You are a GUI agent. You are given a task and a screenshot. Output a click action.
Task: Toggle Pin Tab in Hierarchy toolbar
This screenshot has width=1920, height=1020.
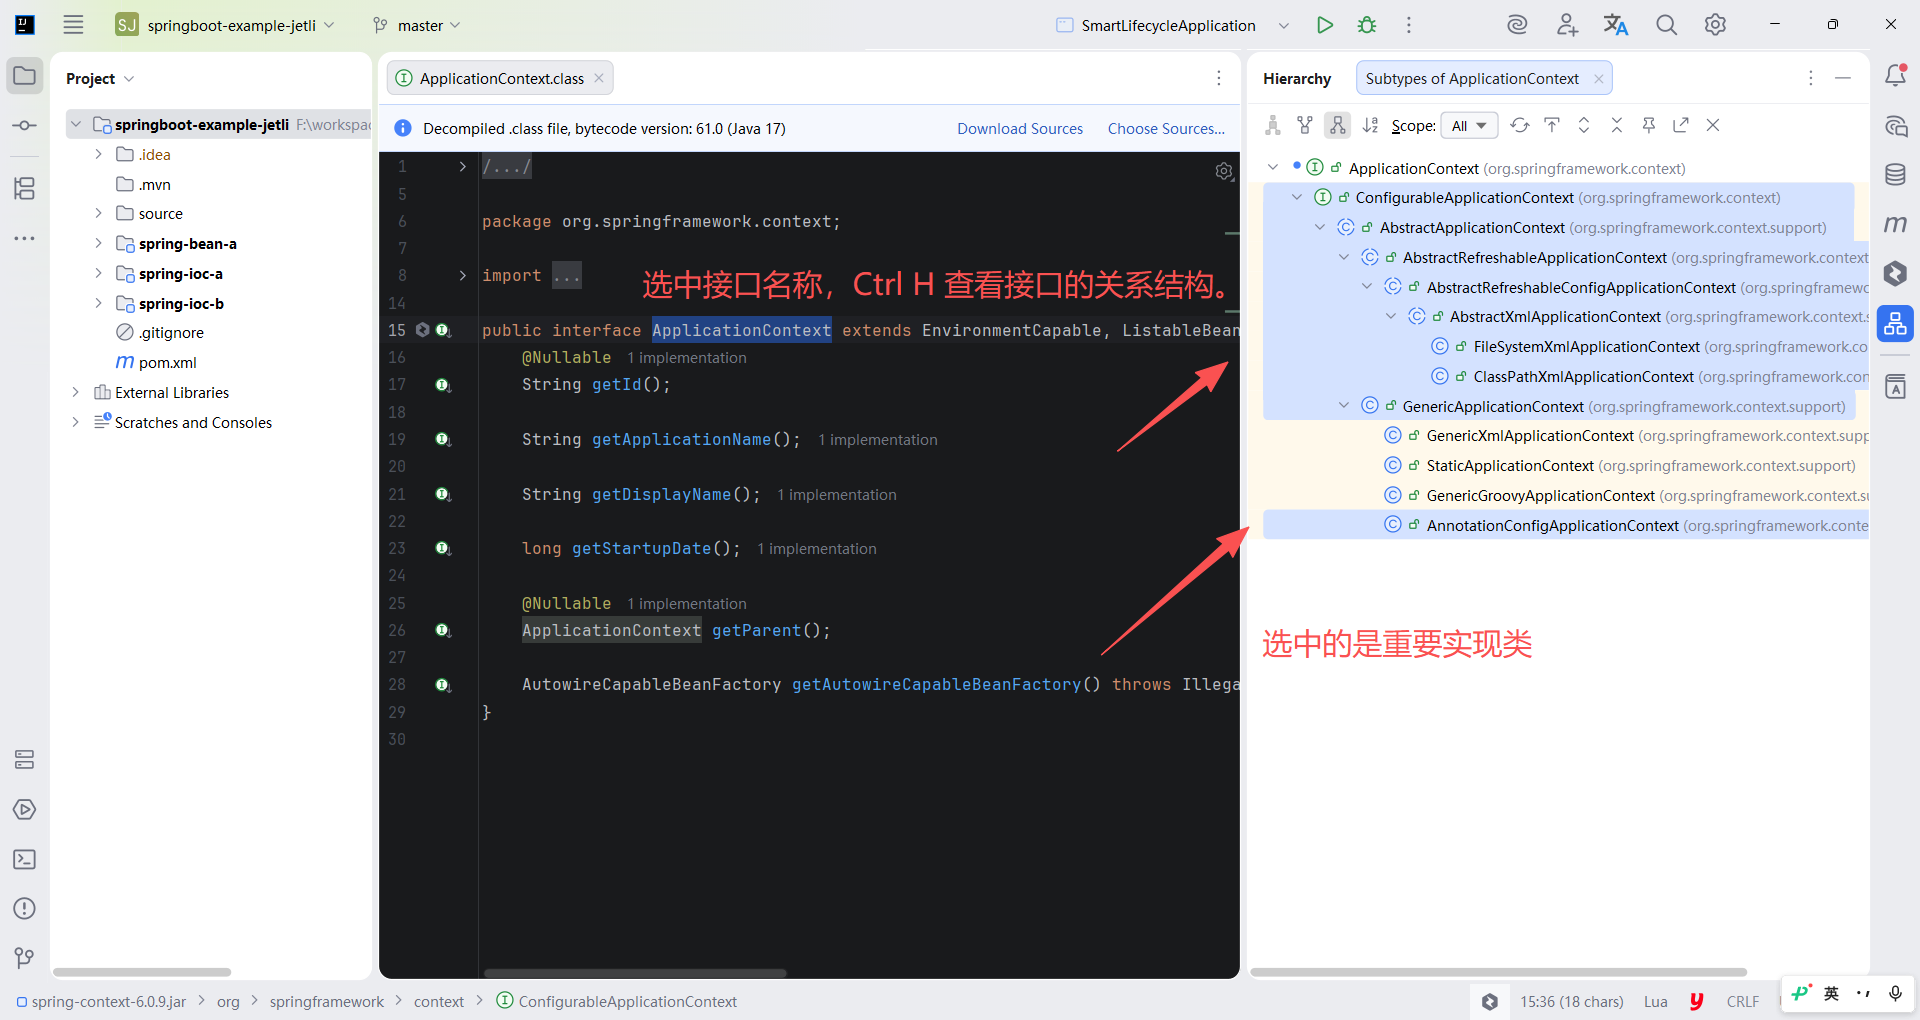click(x=1649, y=125)
